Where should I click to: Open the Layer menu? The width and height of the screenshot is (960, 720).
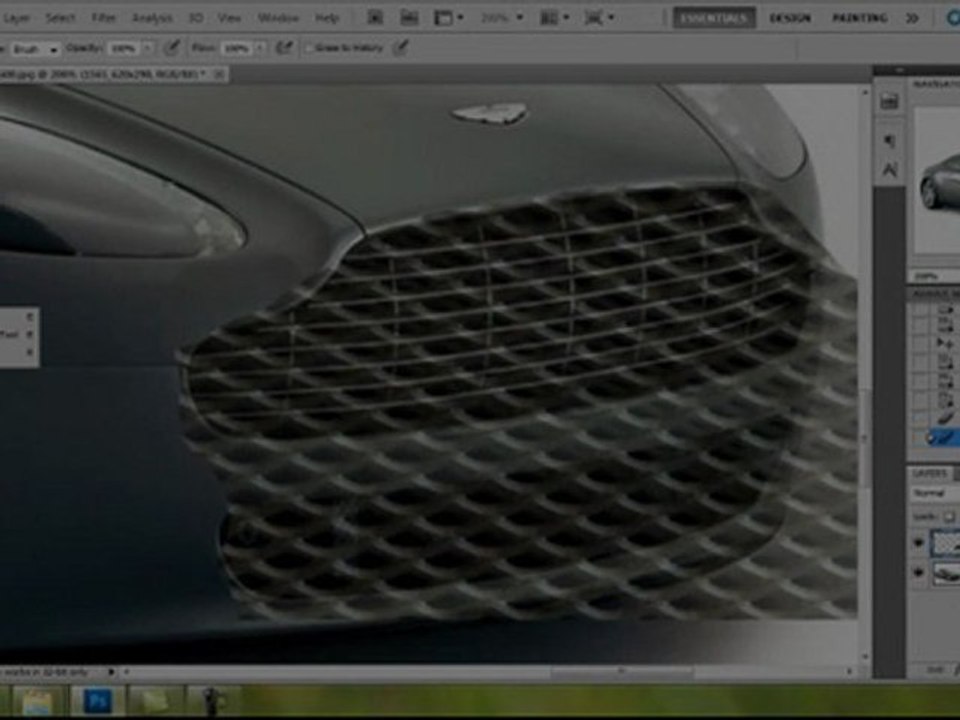[16, 18]
